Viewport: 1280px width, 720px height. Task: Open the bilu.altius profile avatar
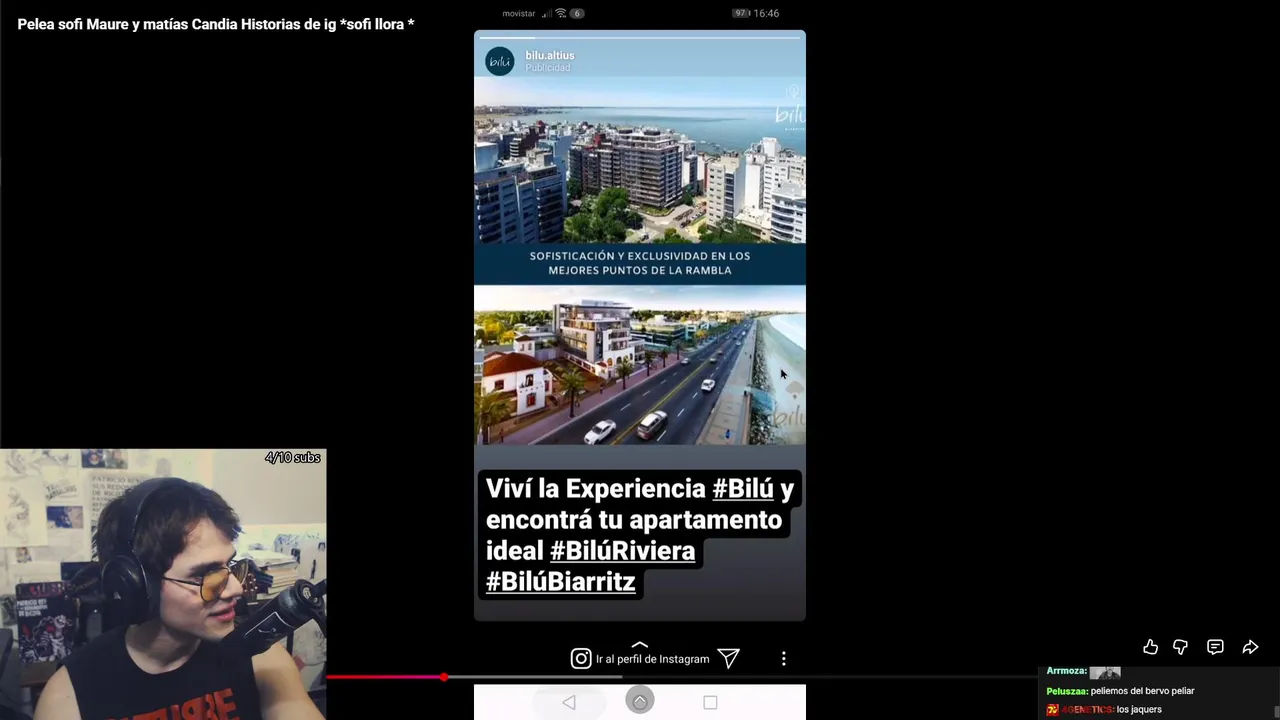click(x=500, y=61)
